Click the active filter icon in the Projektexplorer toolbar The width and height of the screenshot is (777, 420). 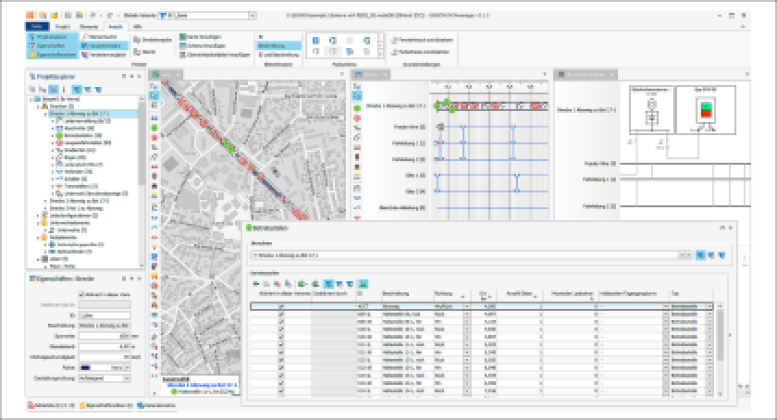click(77, 90)
